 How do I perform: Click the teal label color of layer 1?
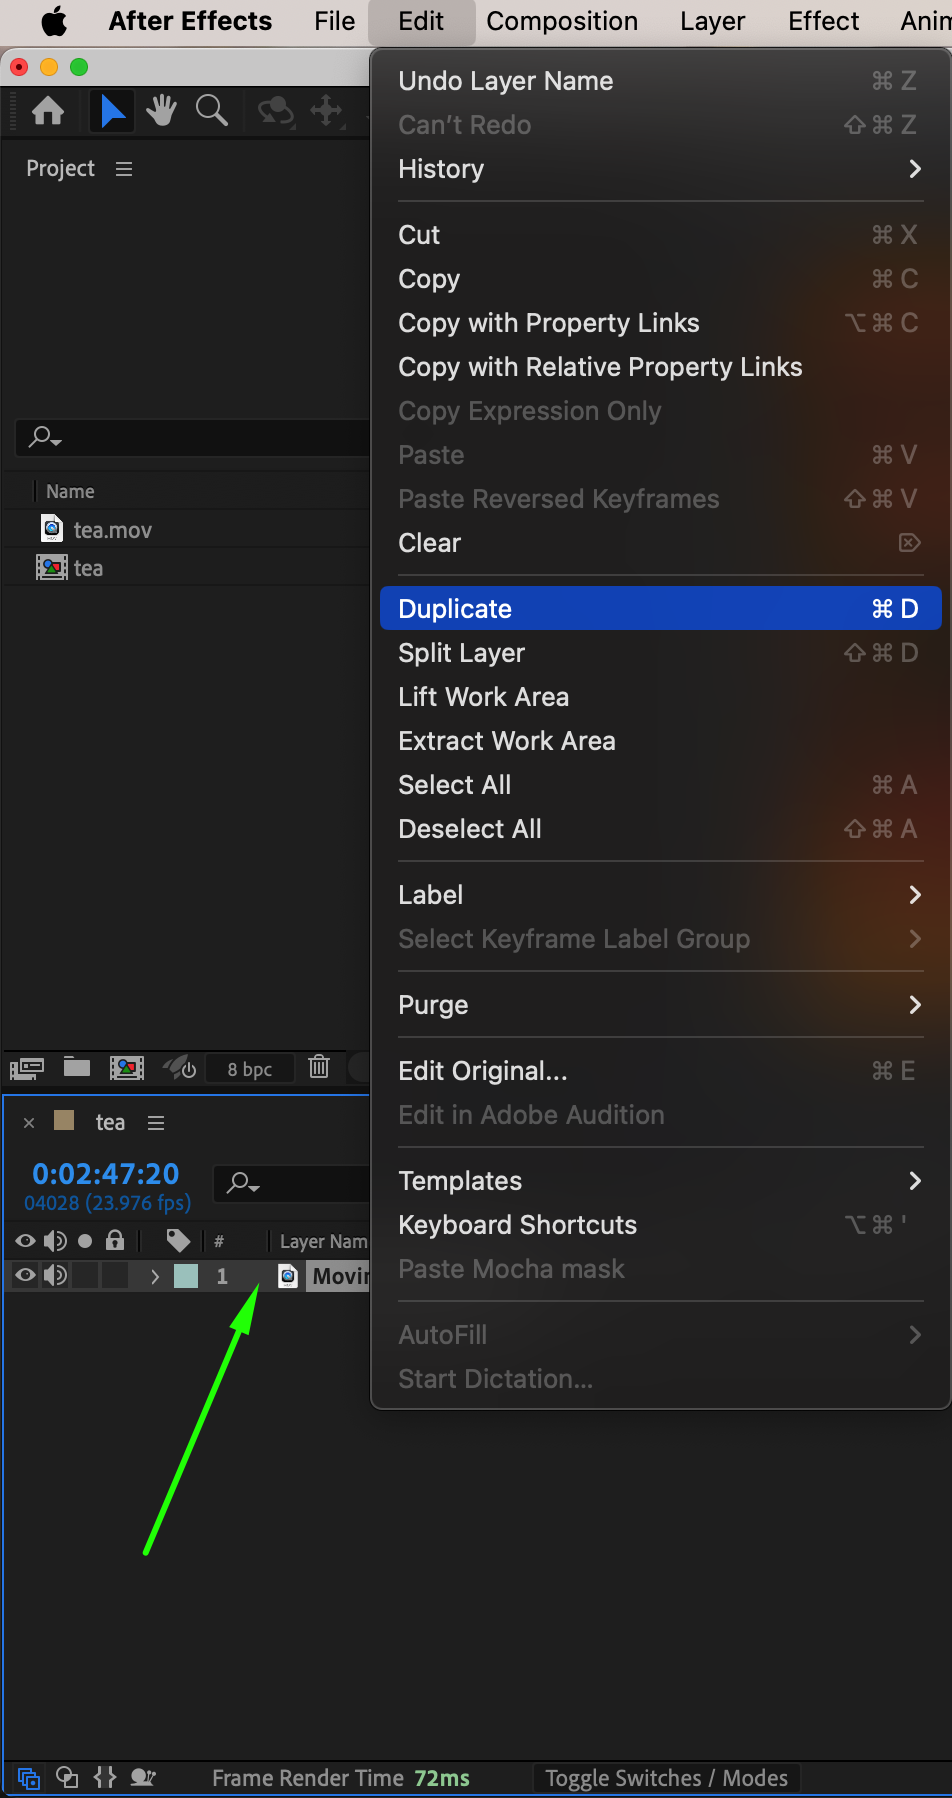[x=186, y=1276]
